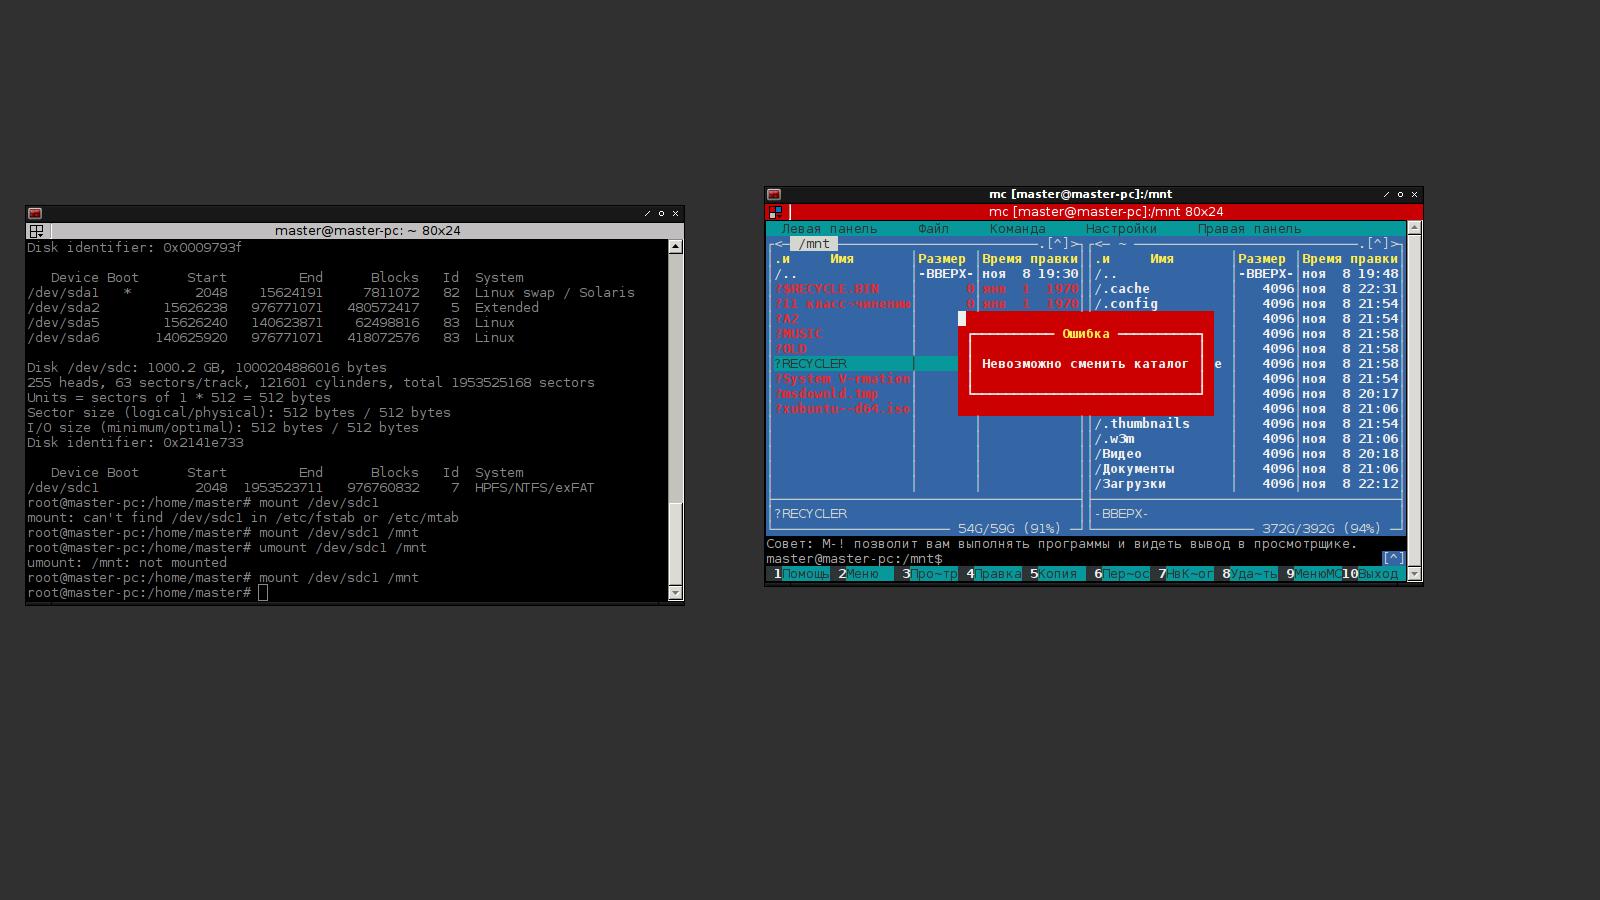
Task: Click 6 Пер~ос move function key
Action: pos(1121,574)
